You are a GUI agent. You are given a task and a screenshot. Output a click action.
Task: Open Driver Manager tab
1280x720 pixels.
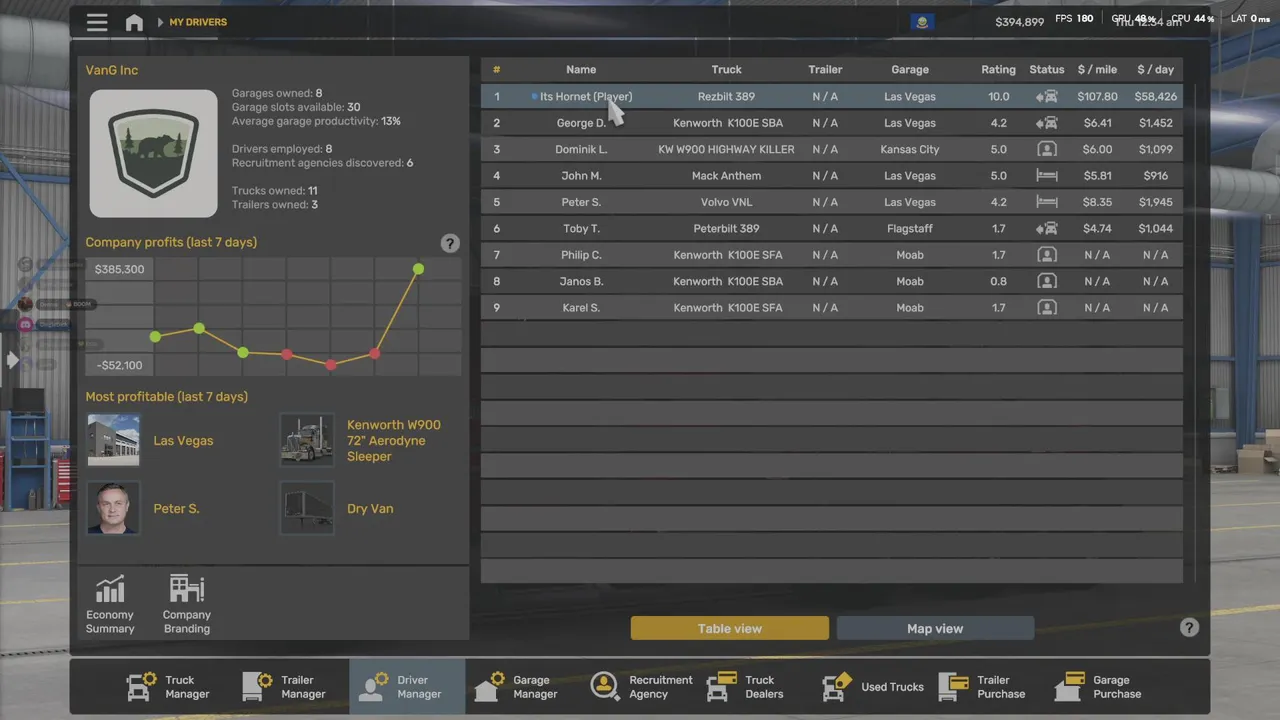point(407,686)
